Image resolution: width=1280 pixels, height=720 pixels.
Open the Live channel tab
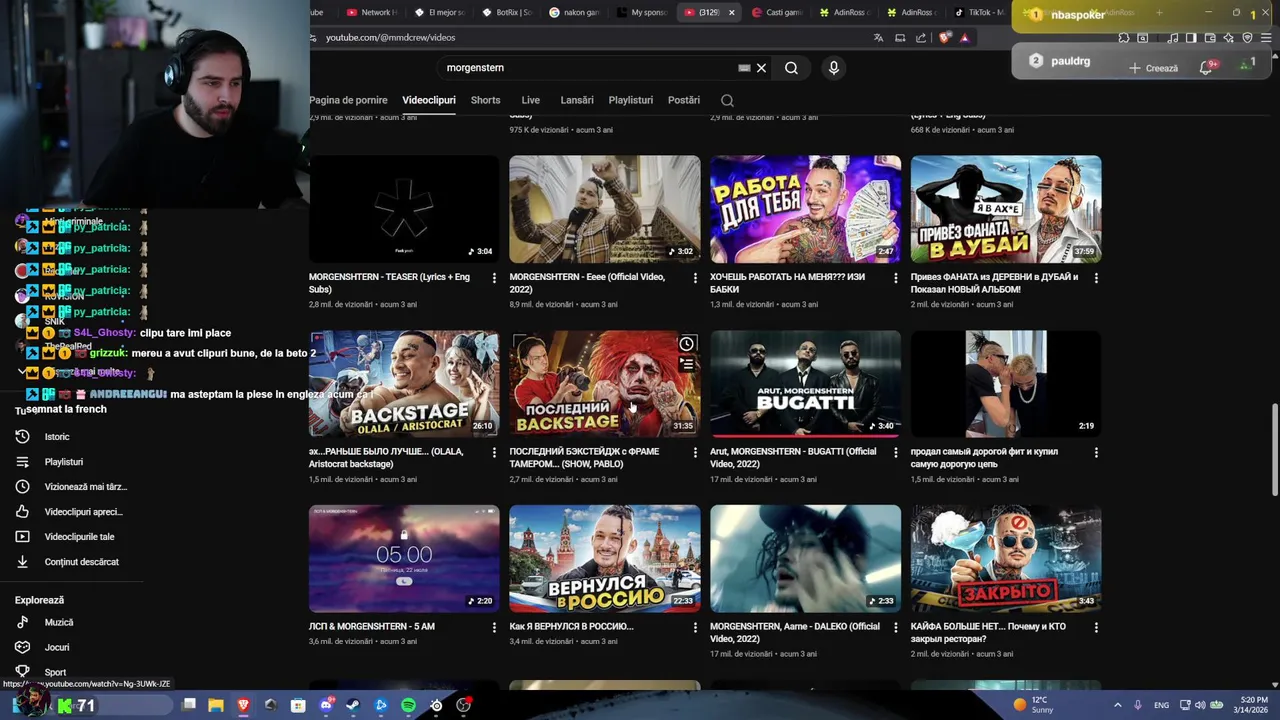530,100
